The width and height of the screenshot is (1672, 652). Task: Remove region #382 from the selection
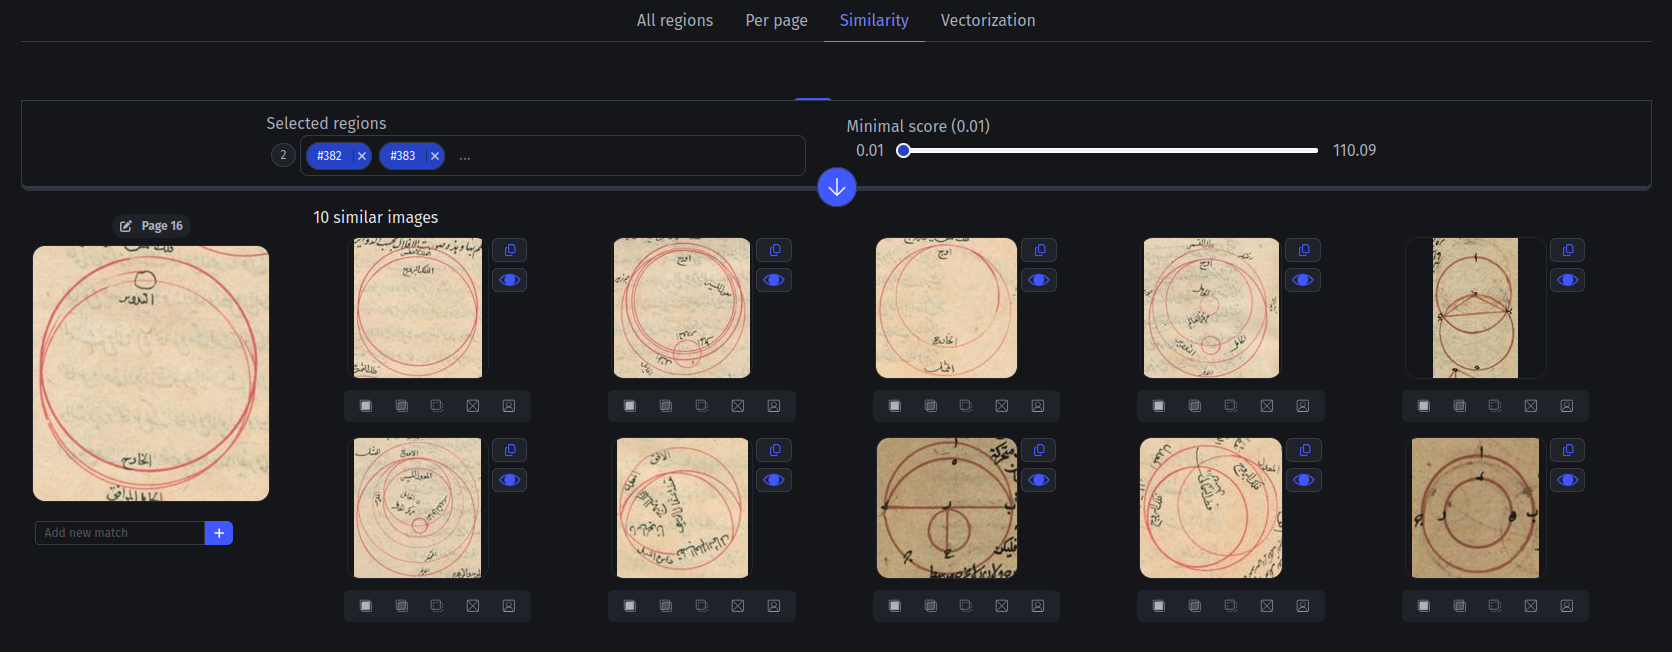pyautogui.click(x=362, y=156)
